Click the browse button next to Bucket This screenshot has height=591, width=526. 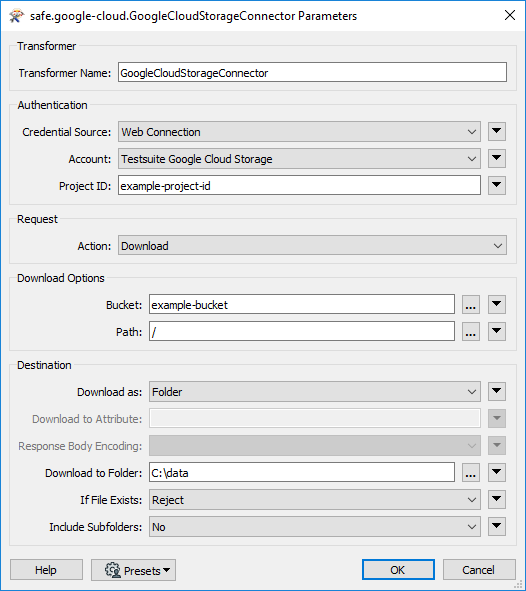coord(471,305)
